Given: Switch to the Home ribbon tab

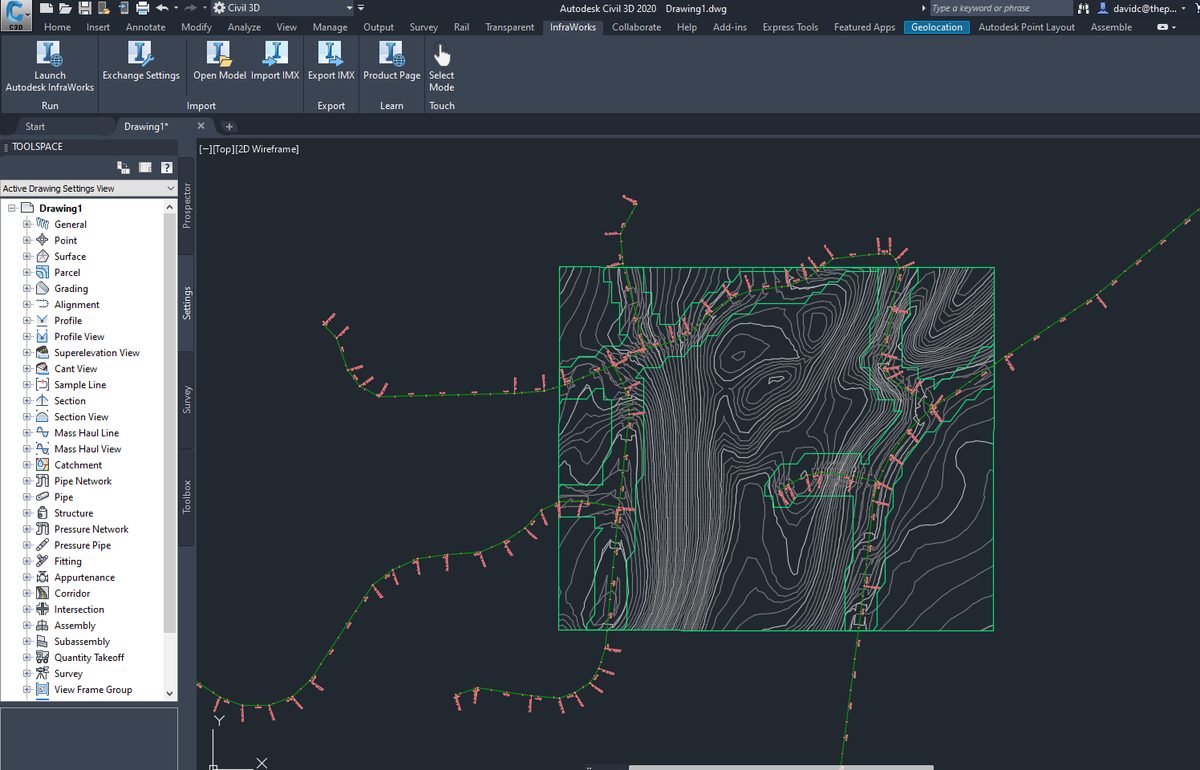Looking at the screenshot, I should (x=58, y=27).
